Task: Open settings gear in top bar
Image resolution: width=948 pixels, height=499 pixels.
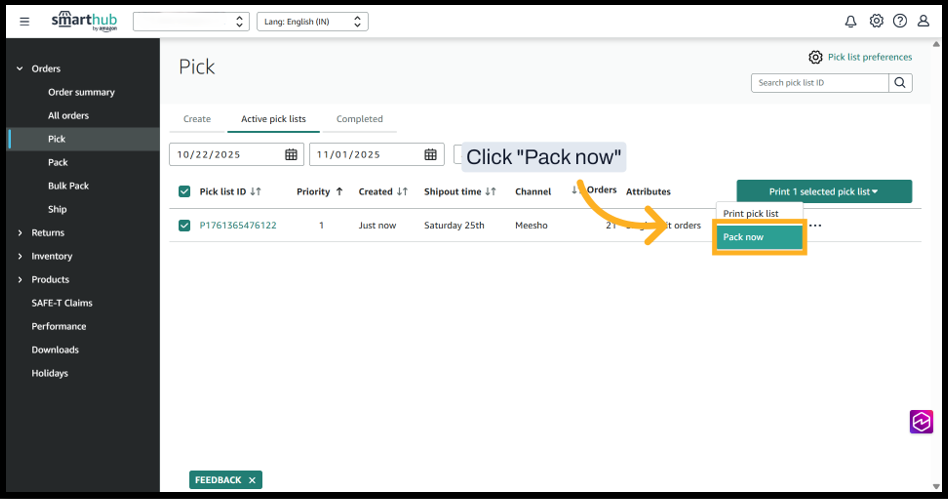Action: (876, 21)
